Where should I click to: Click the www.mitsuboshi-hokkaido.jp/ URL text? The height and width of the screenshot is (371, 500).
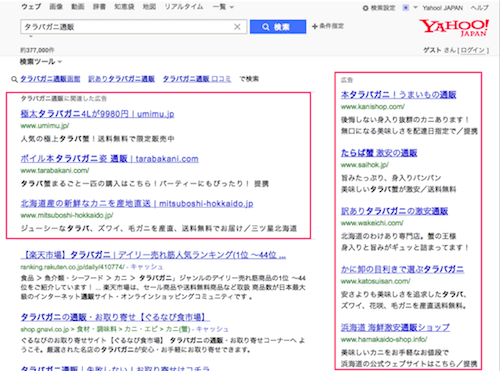(67, 215)
